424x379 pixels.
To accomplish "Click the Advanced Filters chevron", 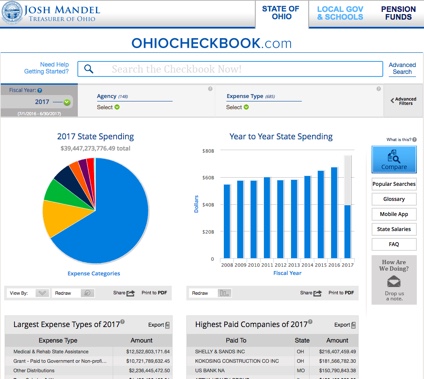I will coord(392,100).
